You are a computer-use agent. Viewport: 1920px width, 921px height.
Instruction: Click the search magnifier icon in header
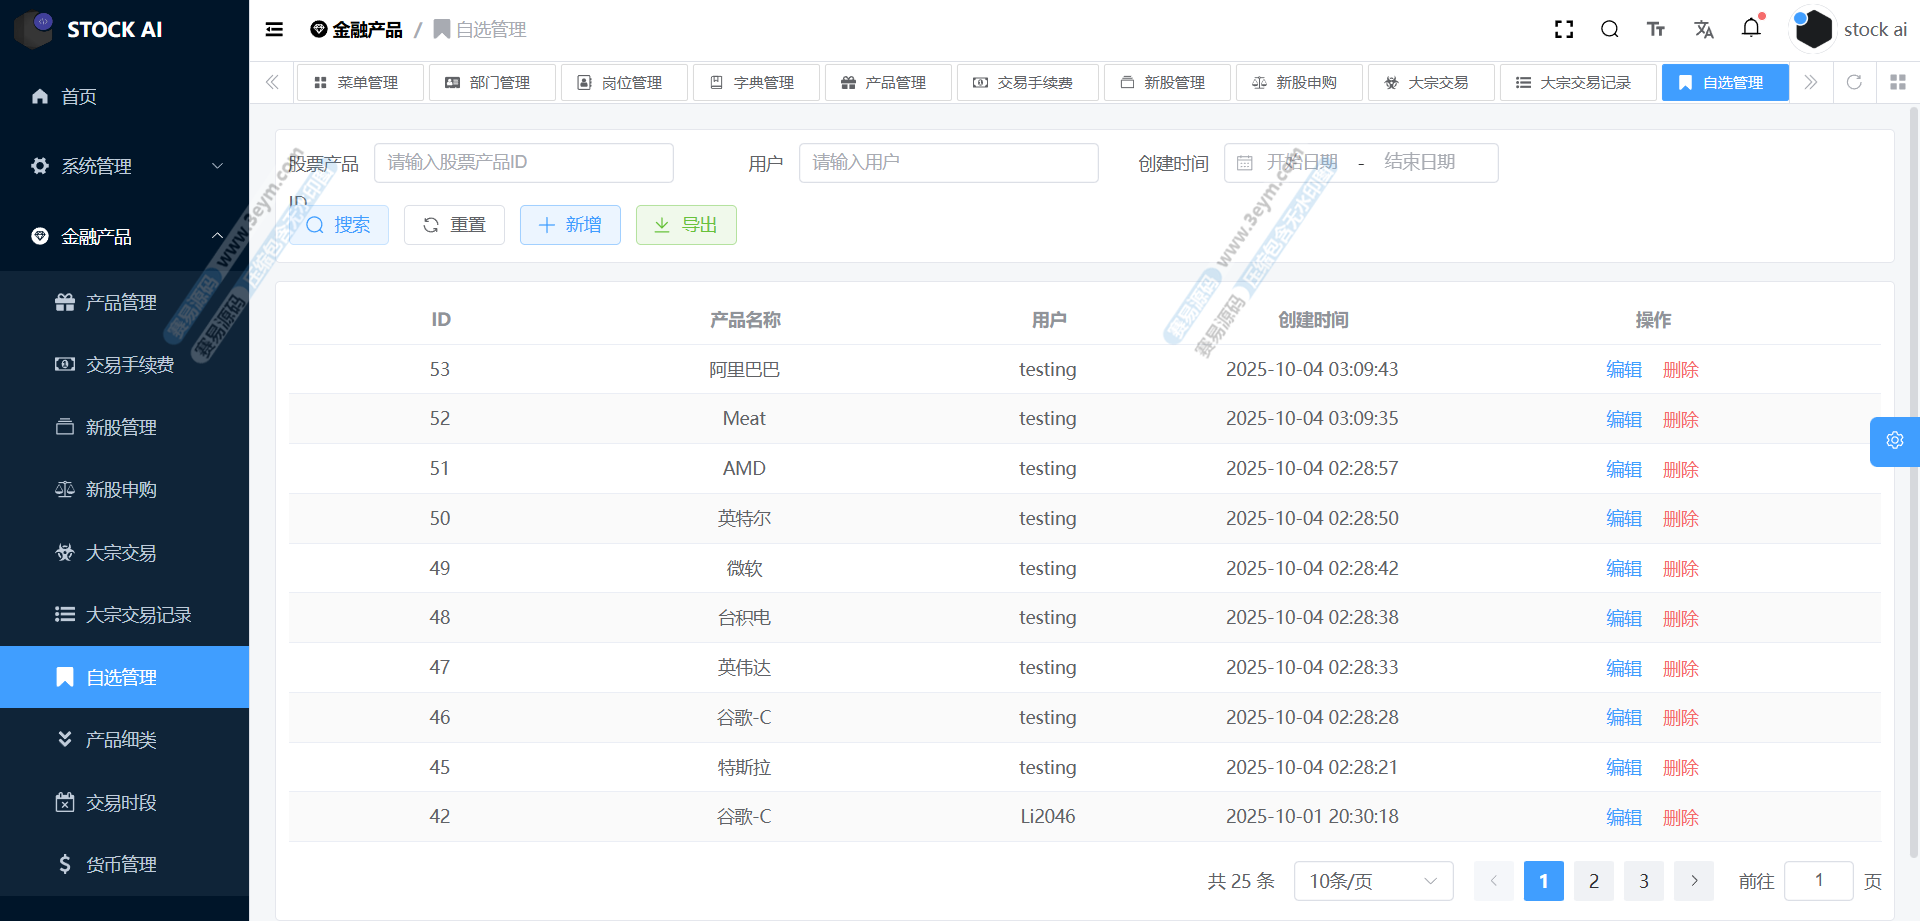[x=1609, y=30]
